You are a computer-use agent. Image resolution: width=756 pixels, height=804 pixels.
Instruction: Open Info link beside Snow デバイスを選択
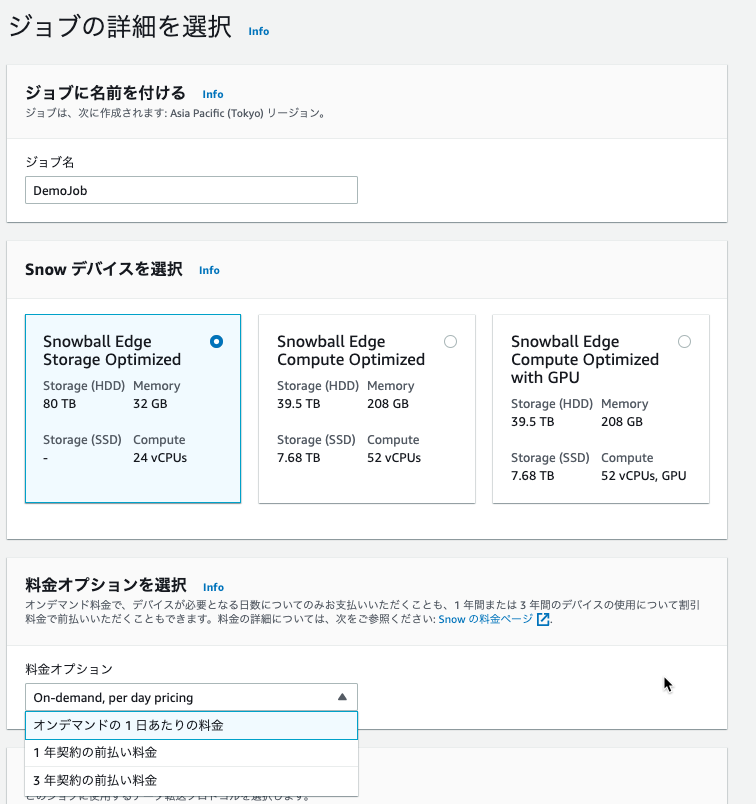pos(209,270)
